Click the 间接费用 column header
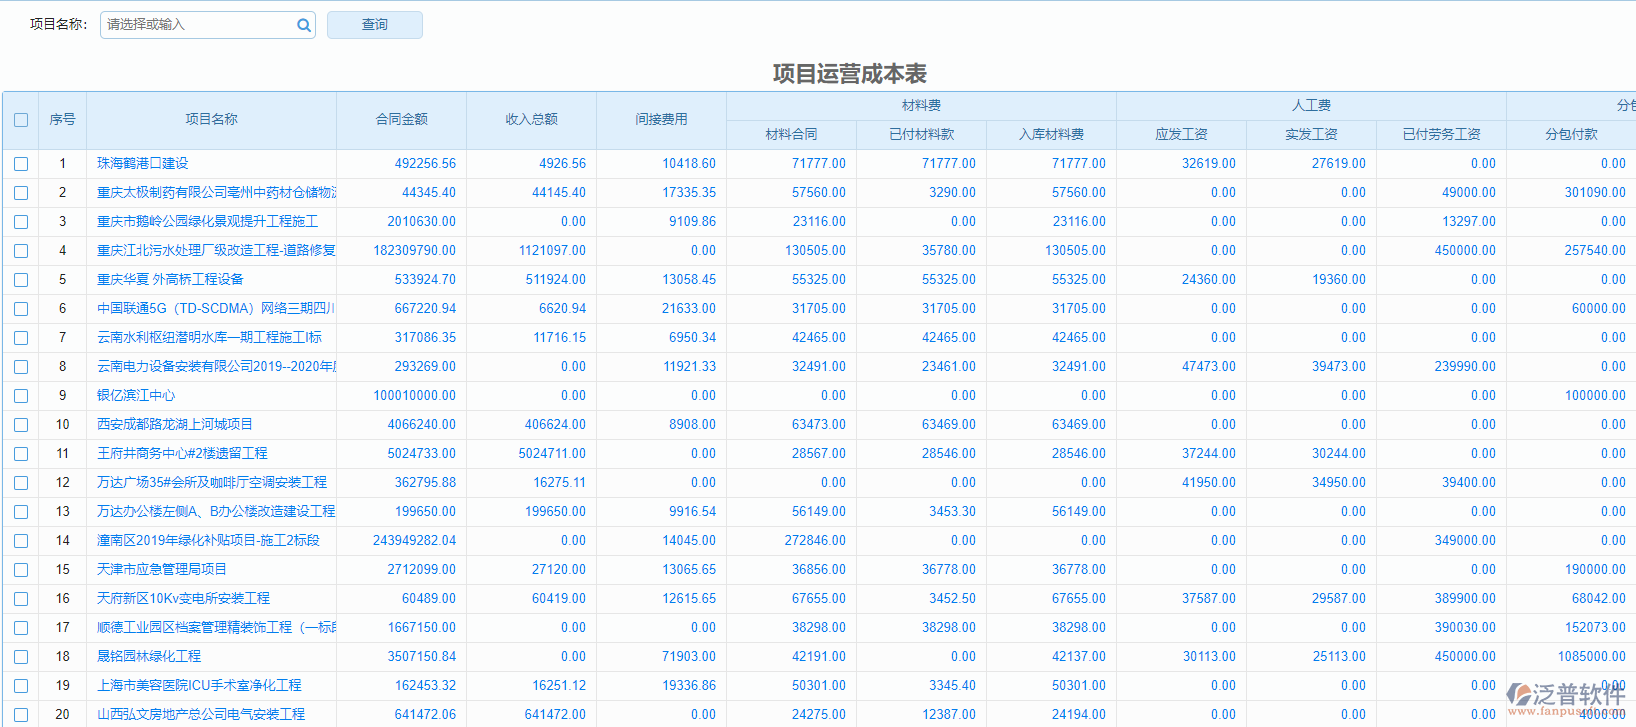Screen dimensions: 1636x727 tap(661, 119)
